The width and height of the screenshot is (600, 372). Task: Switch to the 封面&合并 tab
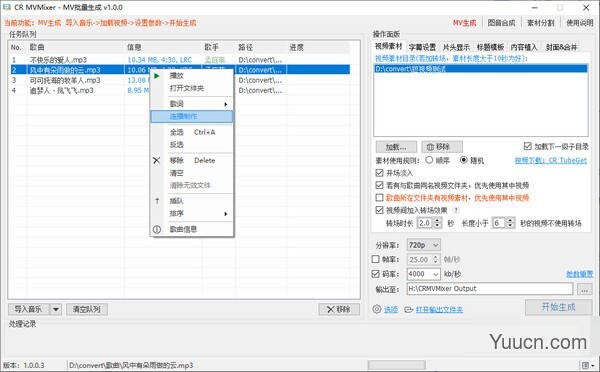coord(561,47)
